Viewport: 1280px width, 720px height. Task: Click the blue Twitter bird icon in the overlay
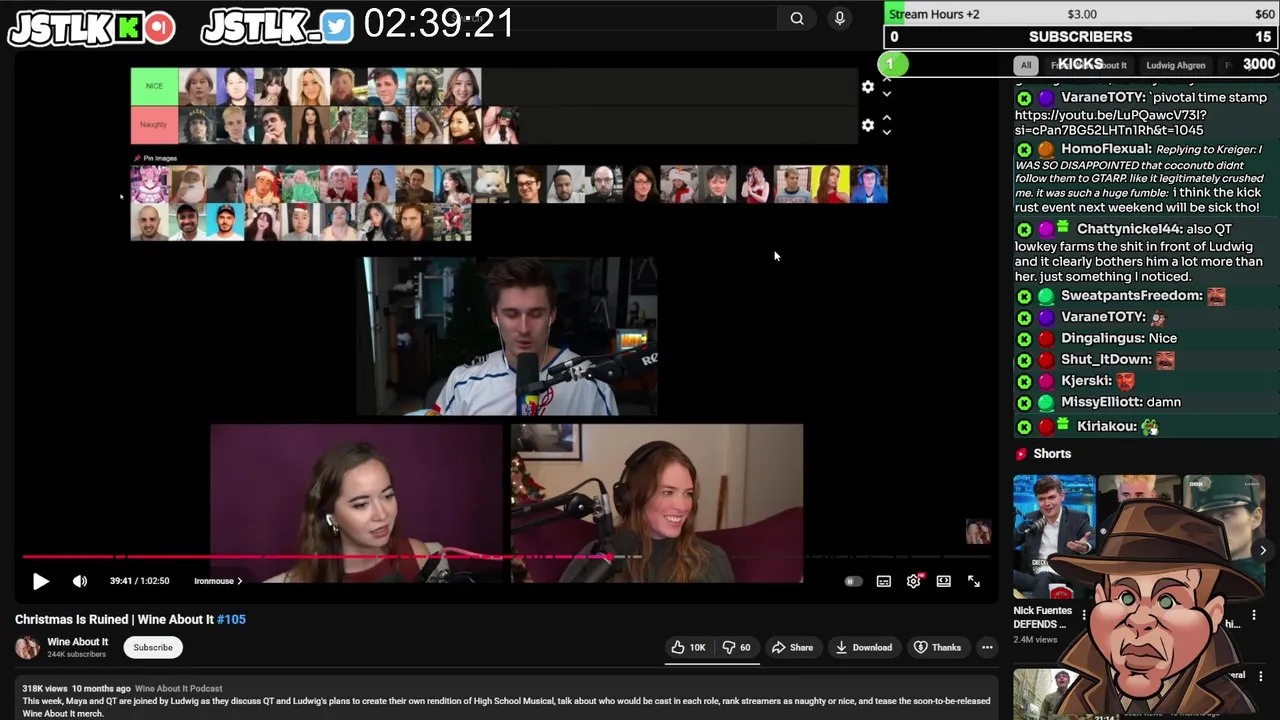click(338, 27)
